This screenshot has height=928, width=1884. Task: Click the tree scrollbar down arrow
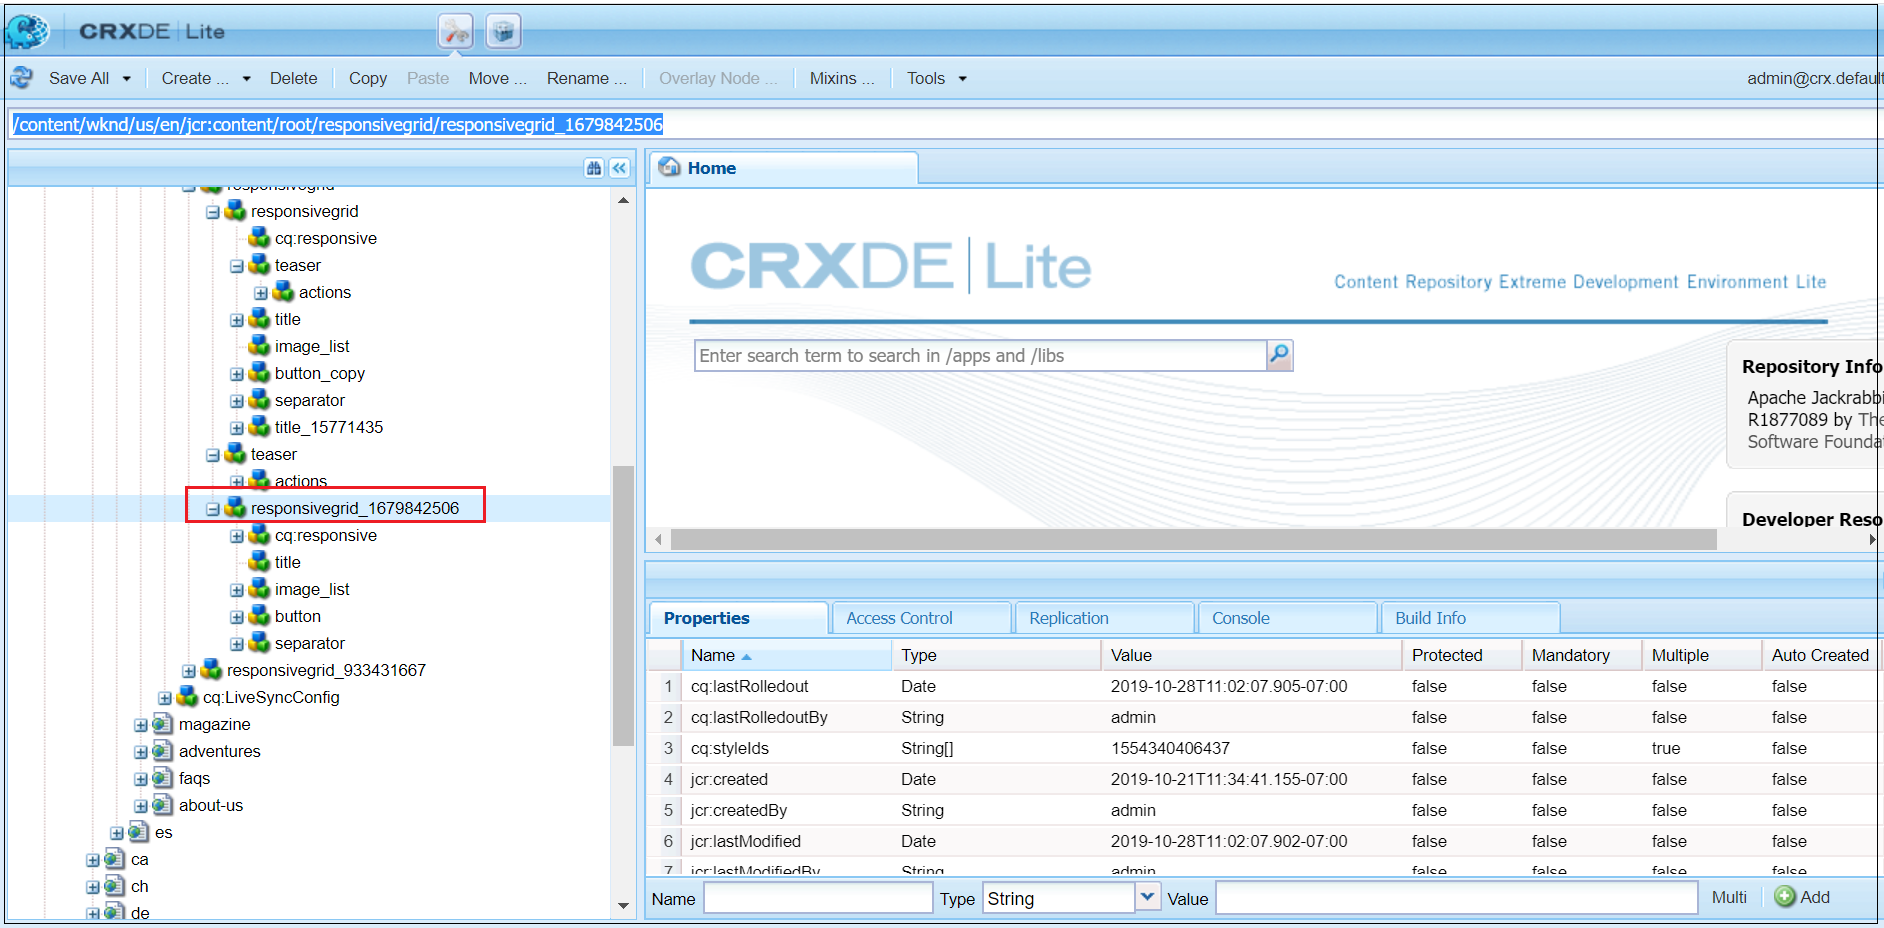tap(623, 906)
